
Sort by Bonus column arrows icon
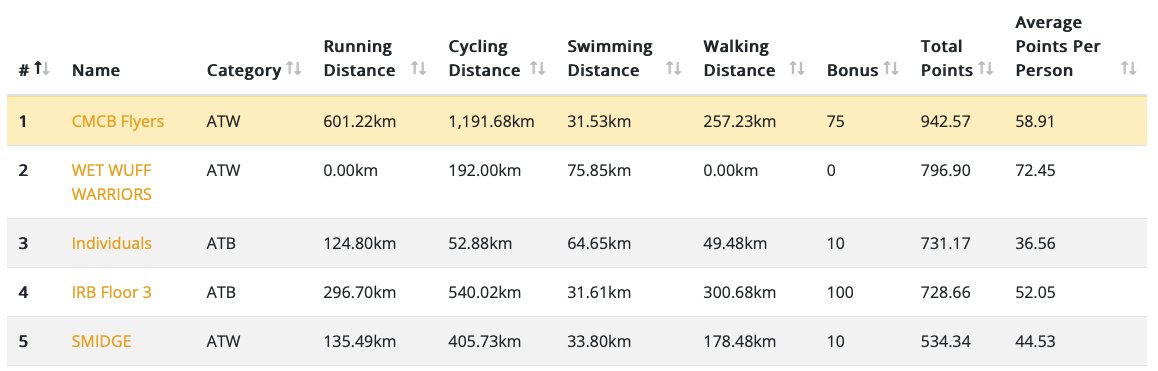(x=891, y=69)
